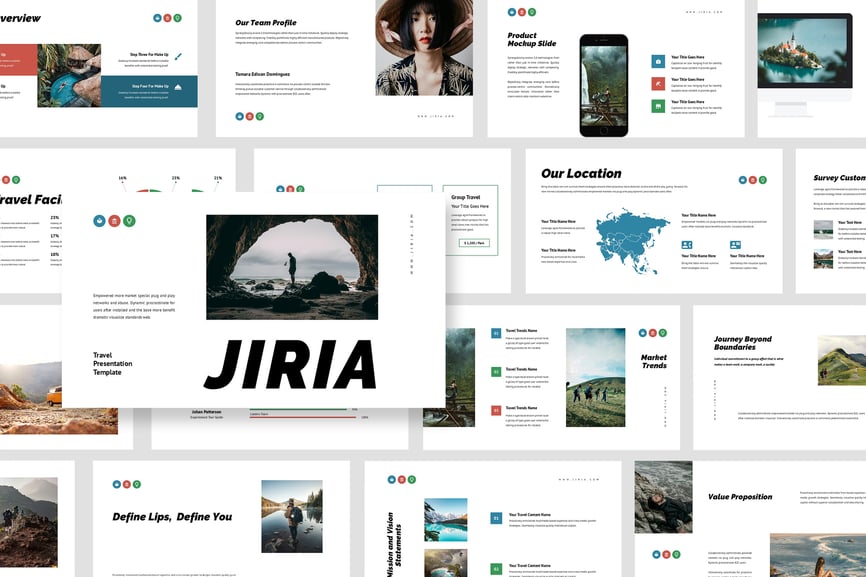The height and width of the screenshot is (577, 866).
Task: Click the red 03 number box in Travel Trends
Action: (x=496, y=410)
